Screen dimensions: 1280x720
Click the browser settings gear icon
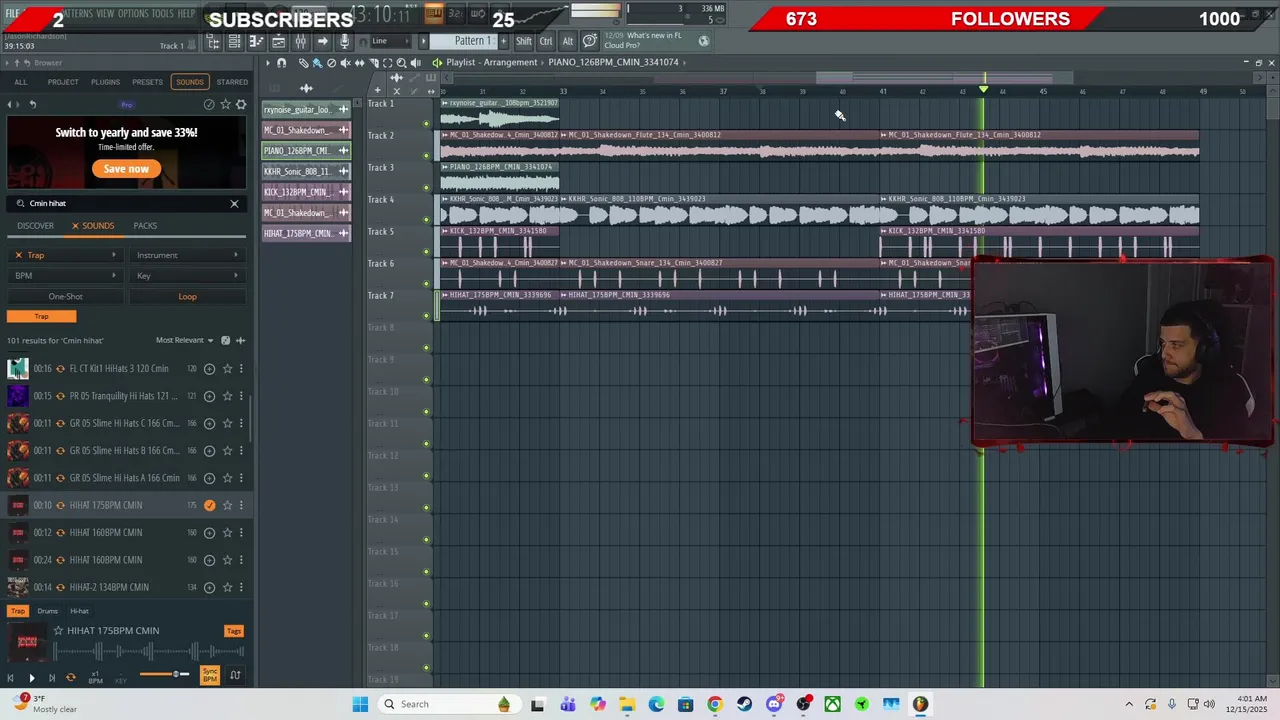click(241, 104)
